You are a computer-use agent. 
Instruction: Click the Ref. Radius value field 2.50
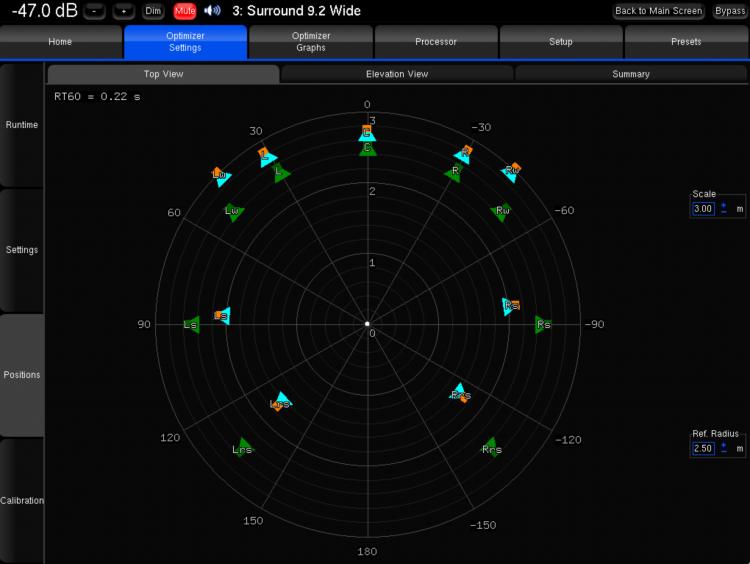[703, 449]
